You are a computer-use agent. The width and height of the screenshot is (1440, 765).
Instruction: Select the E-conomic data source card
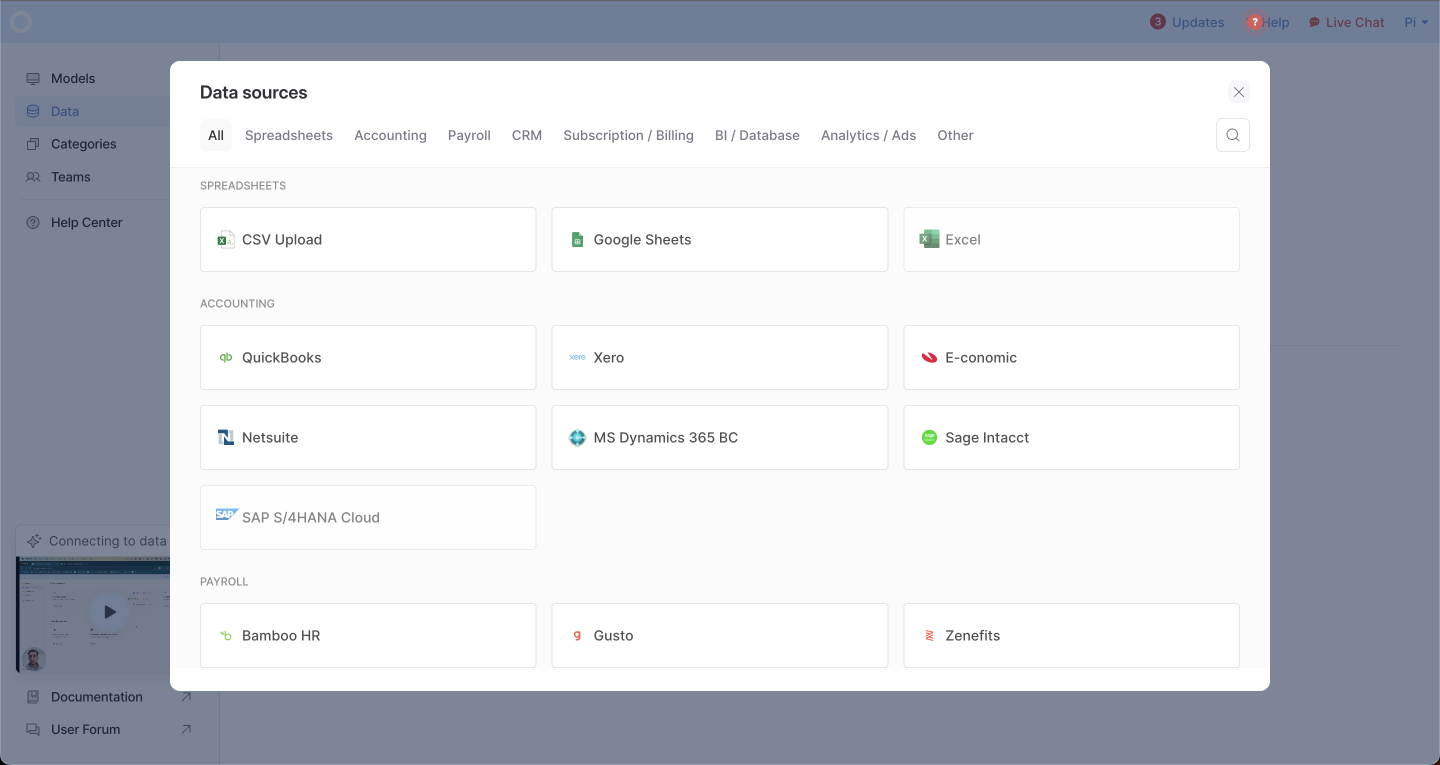[x=1071, y=357]
